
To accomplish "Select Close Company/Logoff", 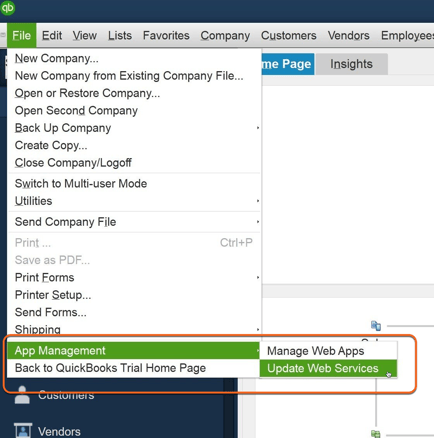I will (x=134, y=163).
